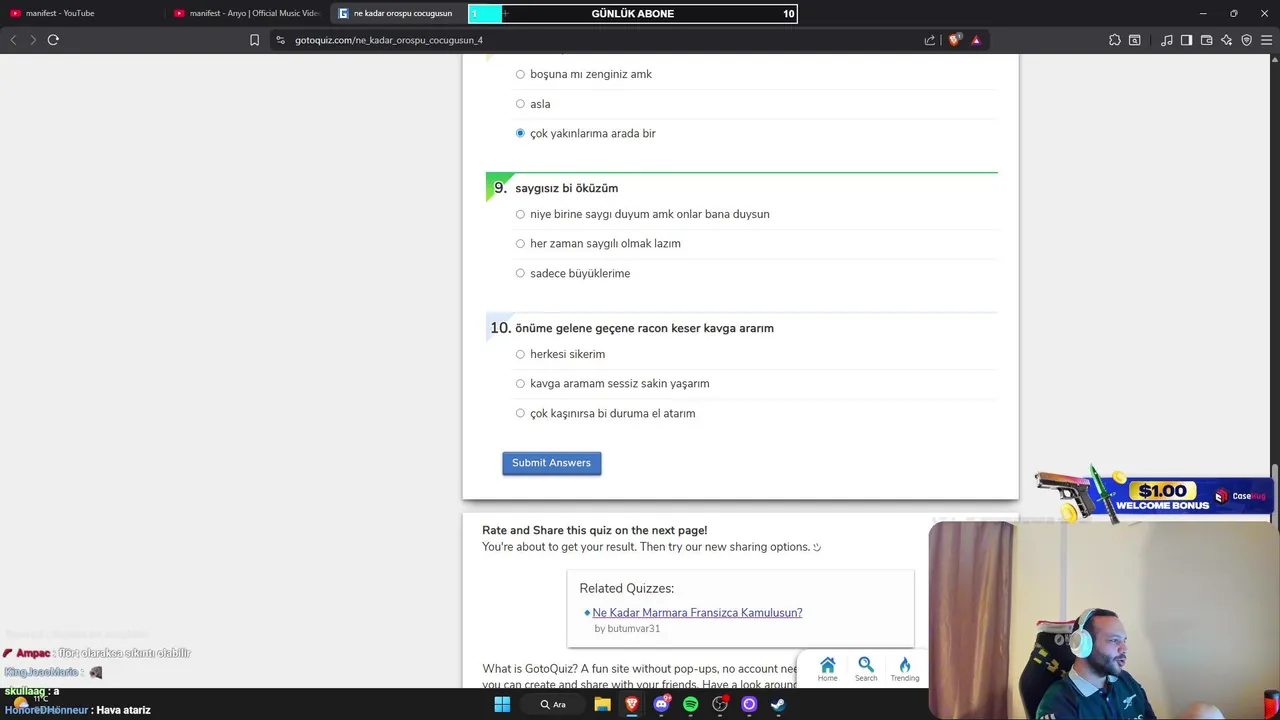Click the CaseHug $1.00 welcome bonus banner
Screen dimensions: 1280x720
point(1152,495)
